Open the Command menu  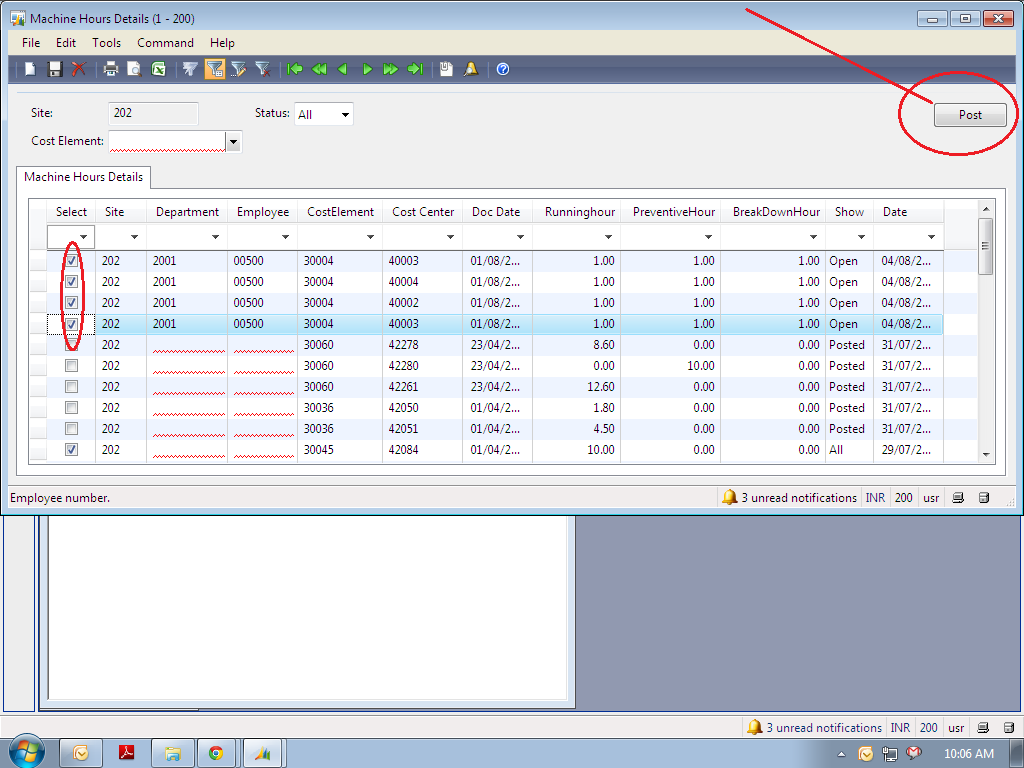tap(165, 42)
